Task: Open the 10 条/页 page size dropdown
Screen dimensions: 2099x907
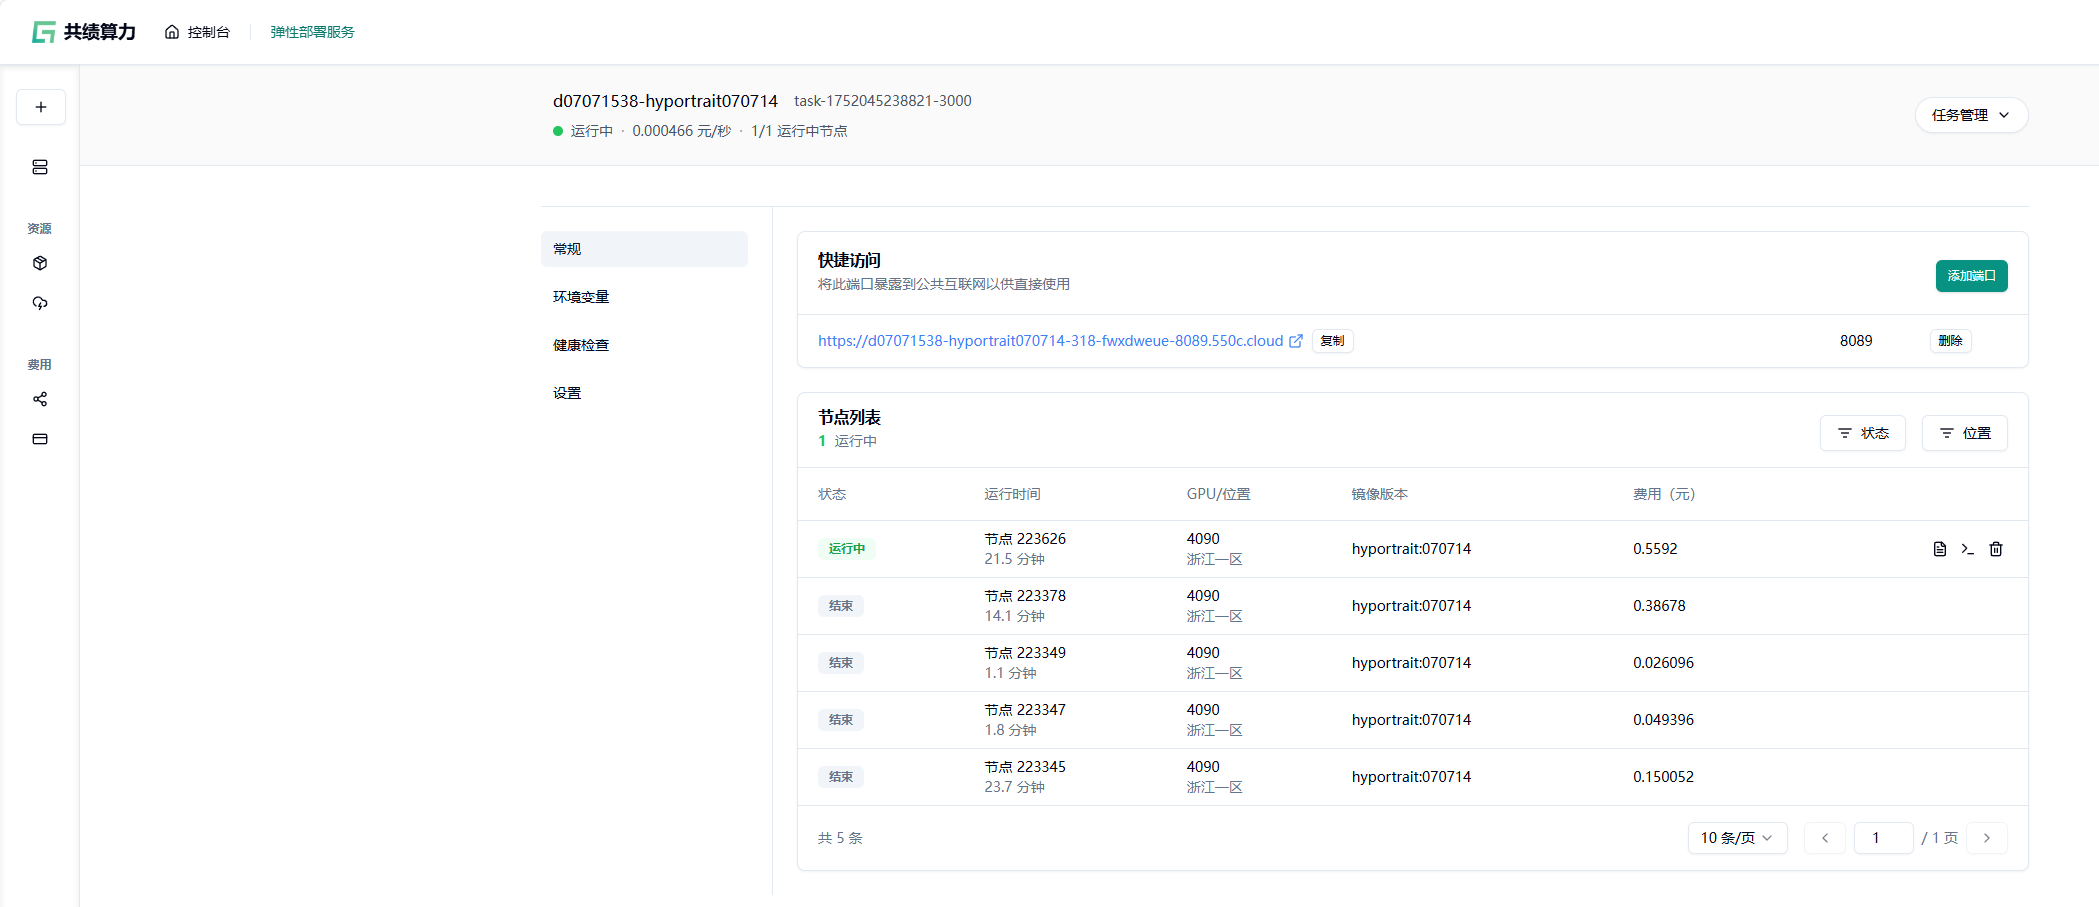Action: point(1736,838)
